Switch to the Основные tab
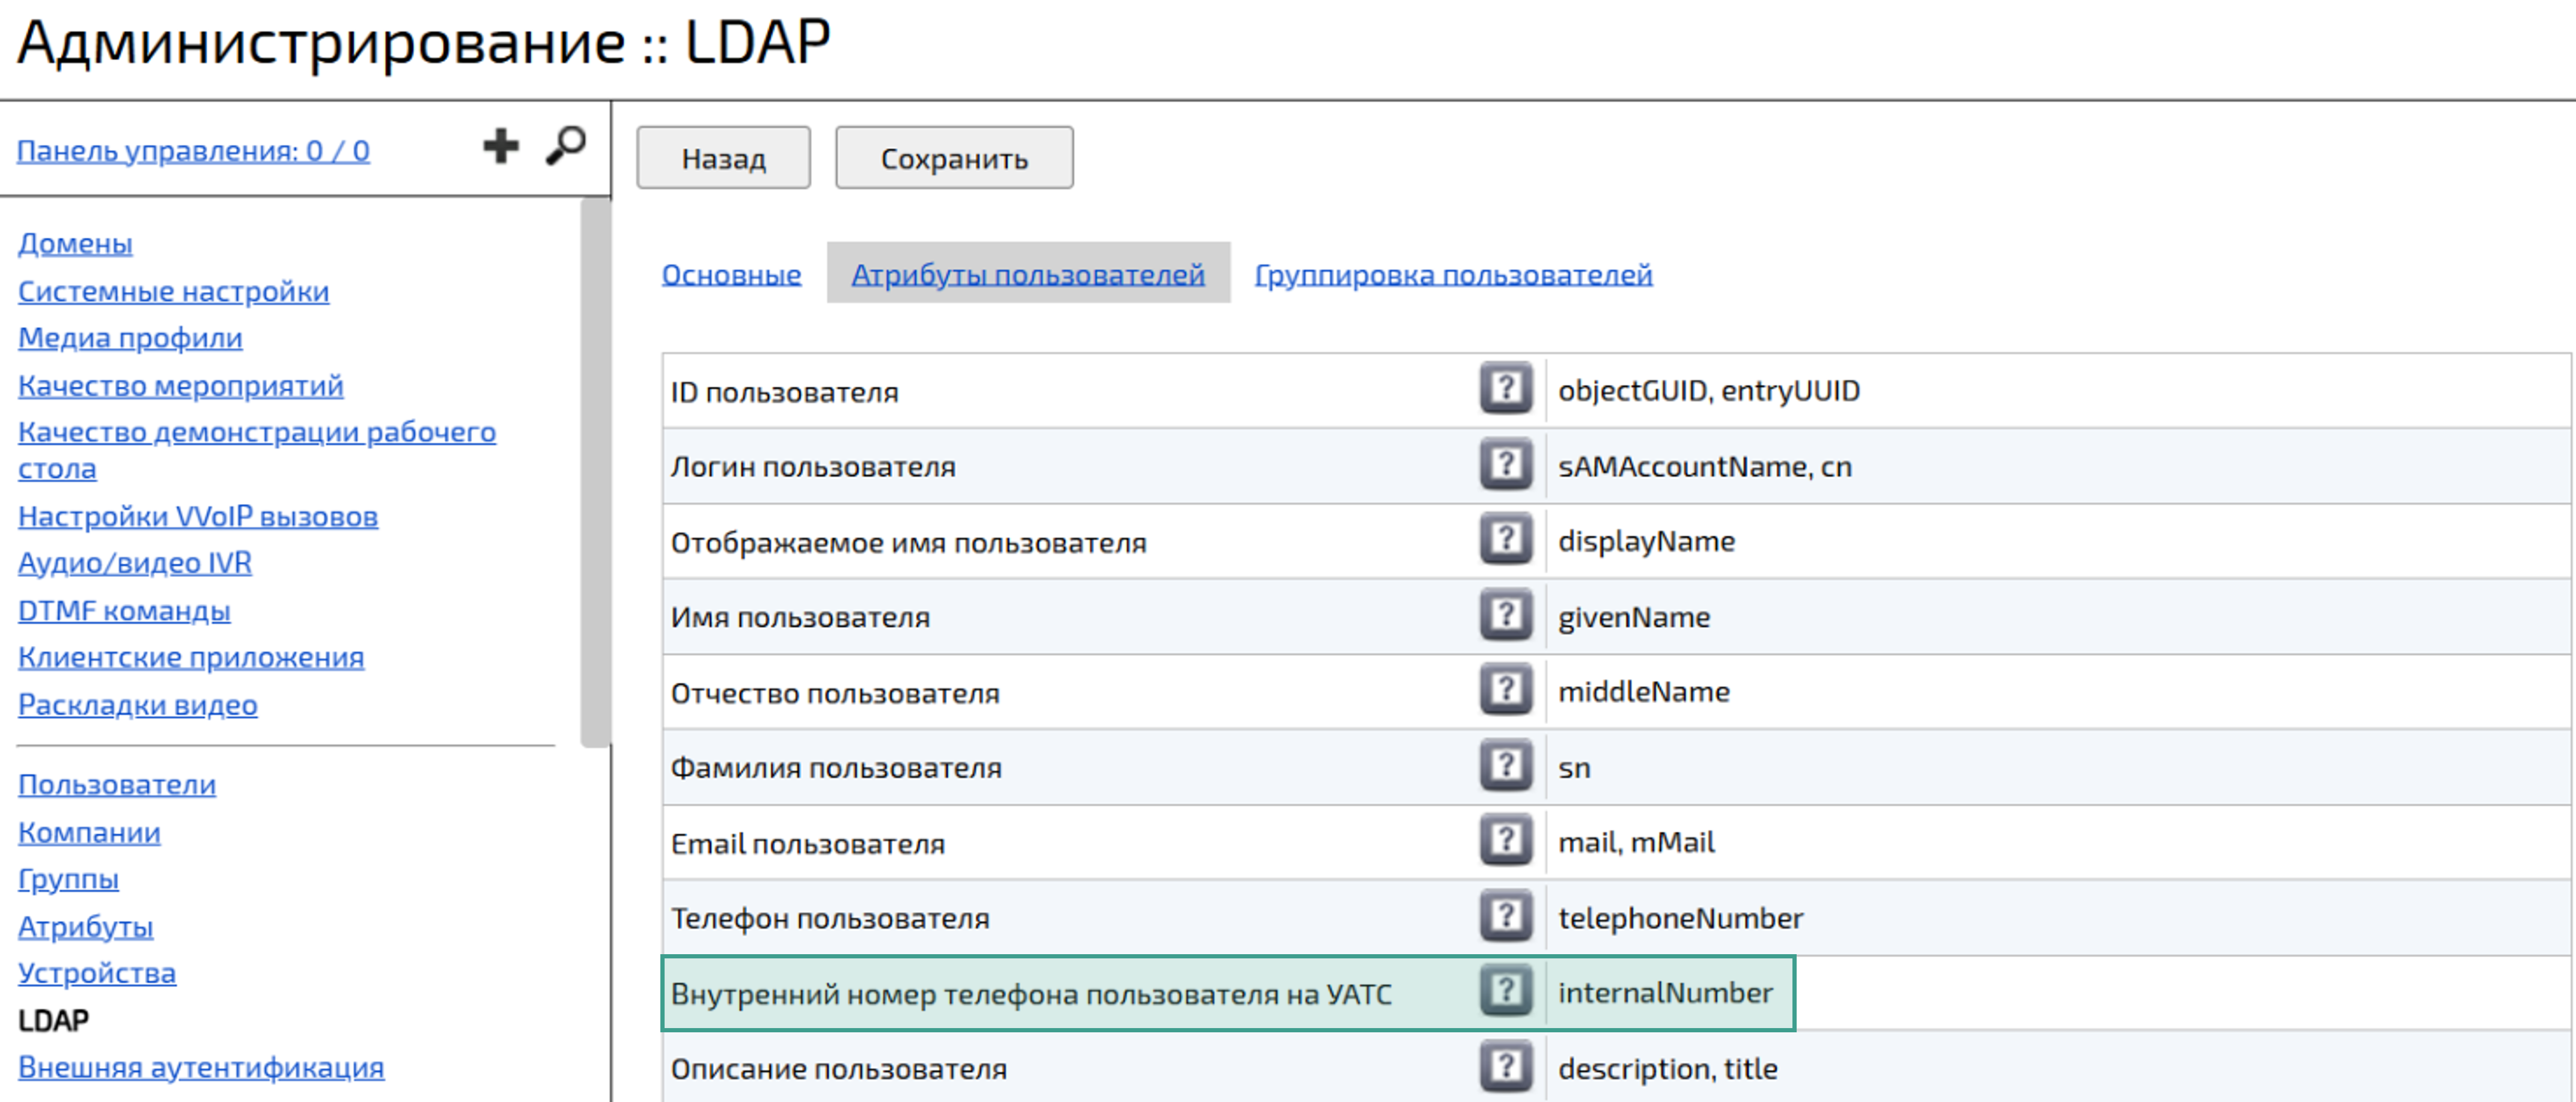This screenshot has height=1102, width=2576. (729, 274)
